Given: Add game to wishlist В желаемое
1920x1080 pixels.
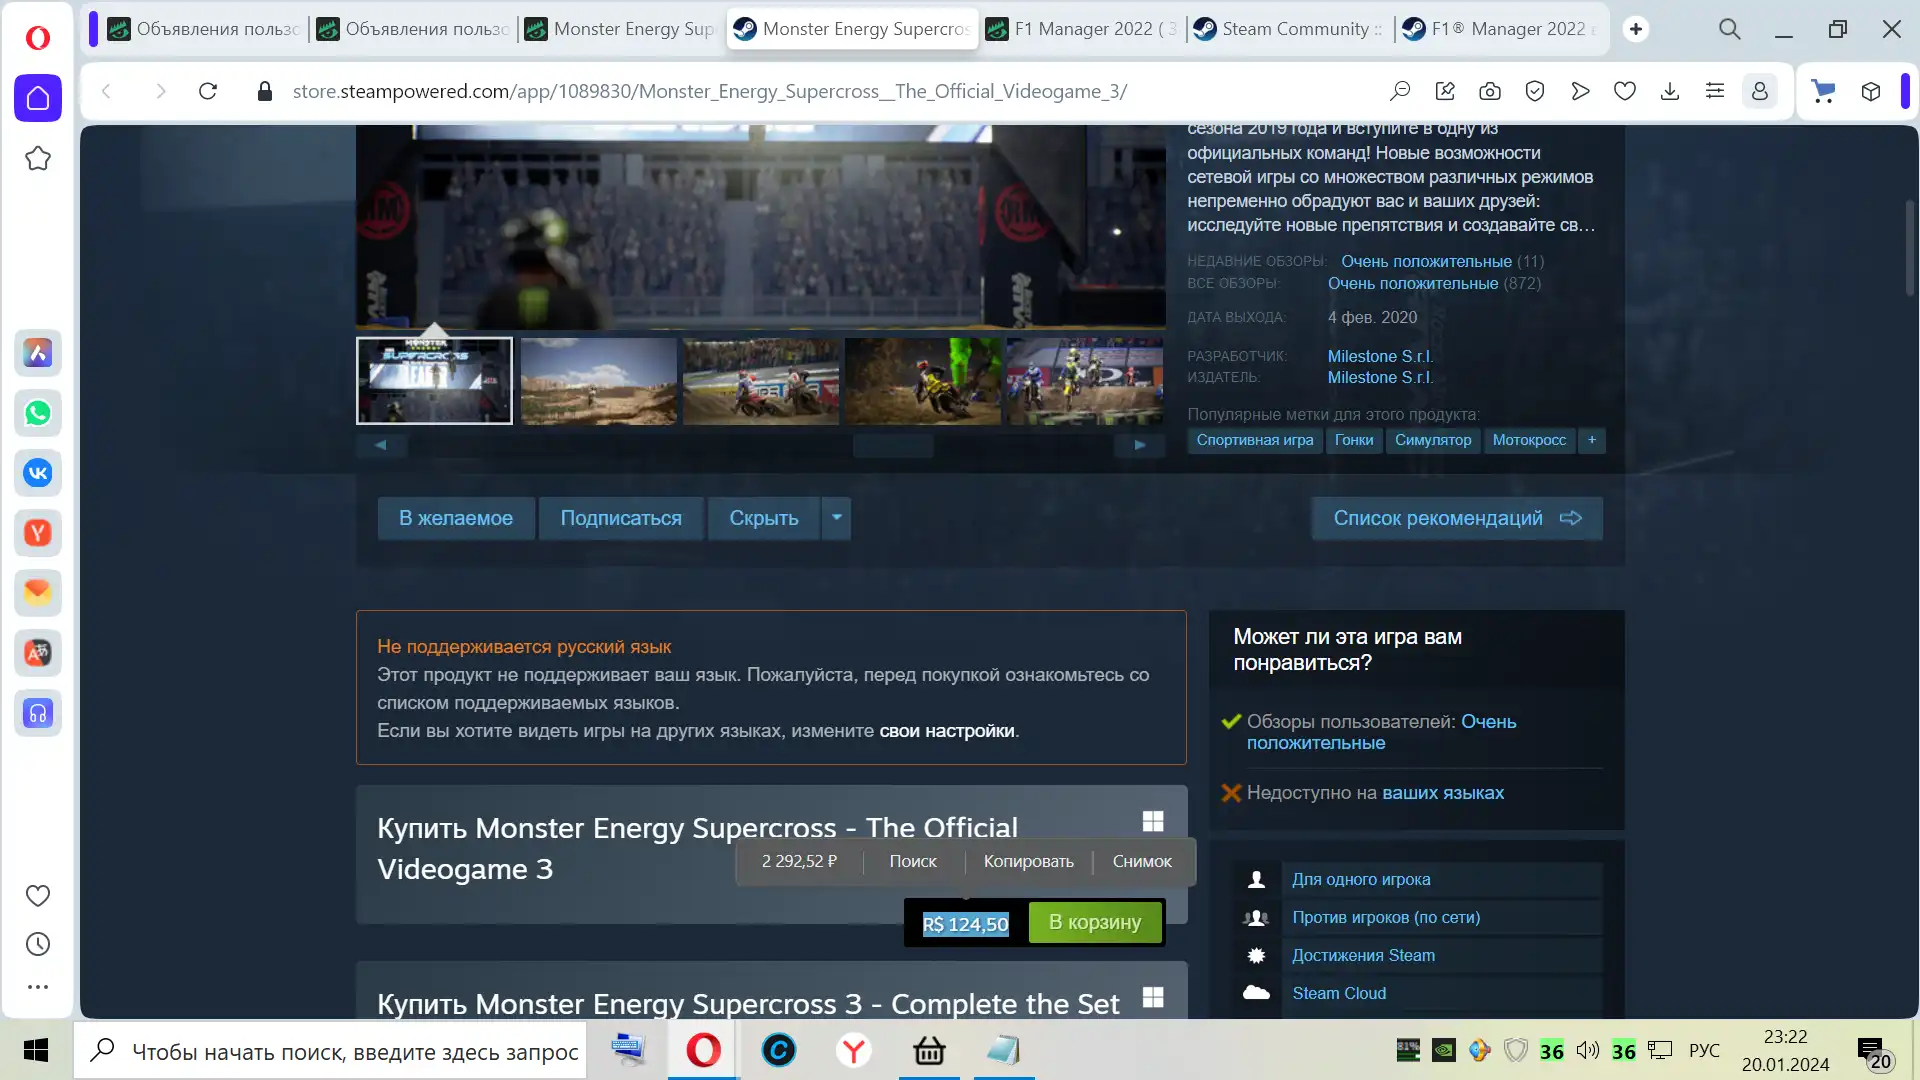Looking at the screenshot, I should click(456, 518).
